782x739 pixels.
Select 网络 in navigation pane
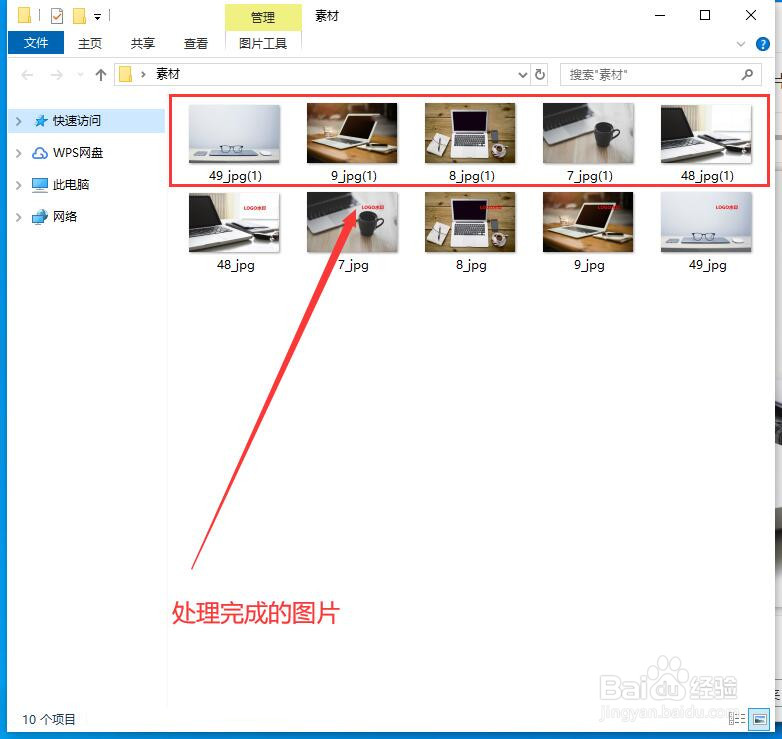65,216
